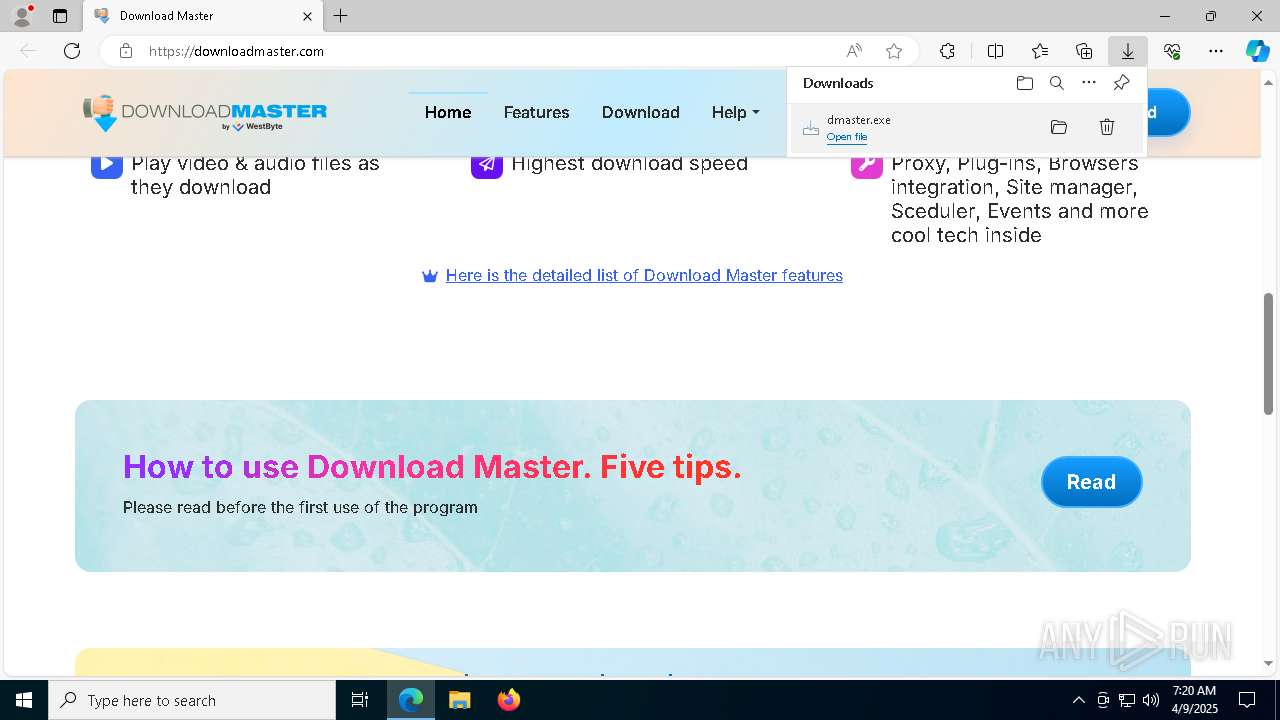Pin the Downloads panel
This screenshot has width=1280, height=720.
[1121, 83]
